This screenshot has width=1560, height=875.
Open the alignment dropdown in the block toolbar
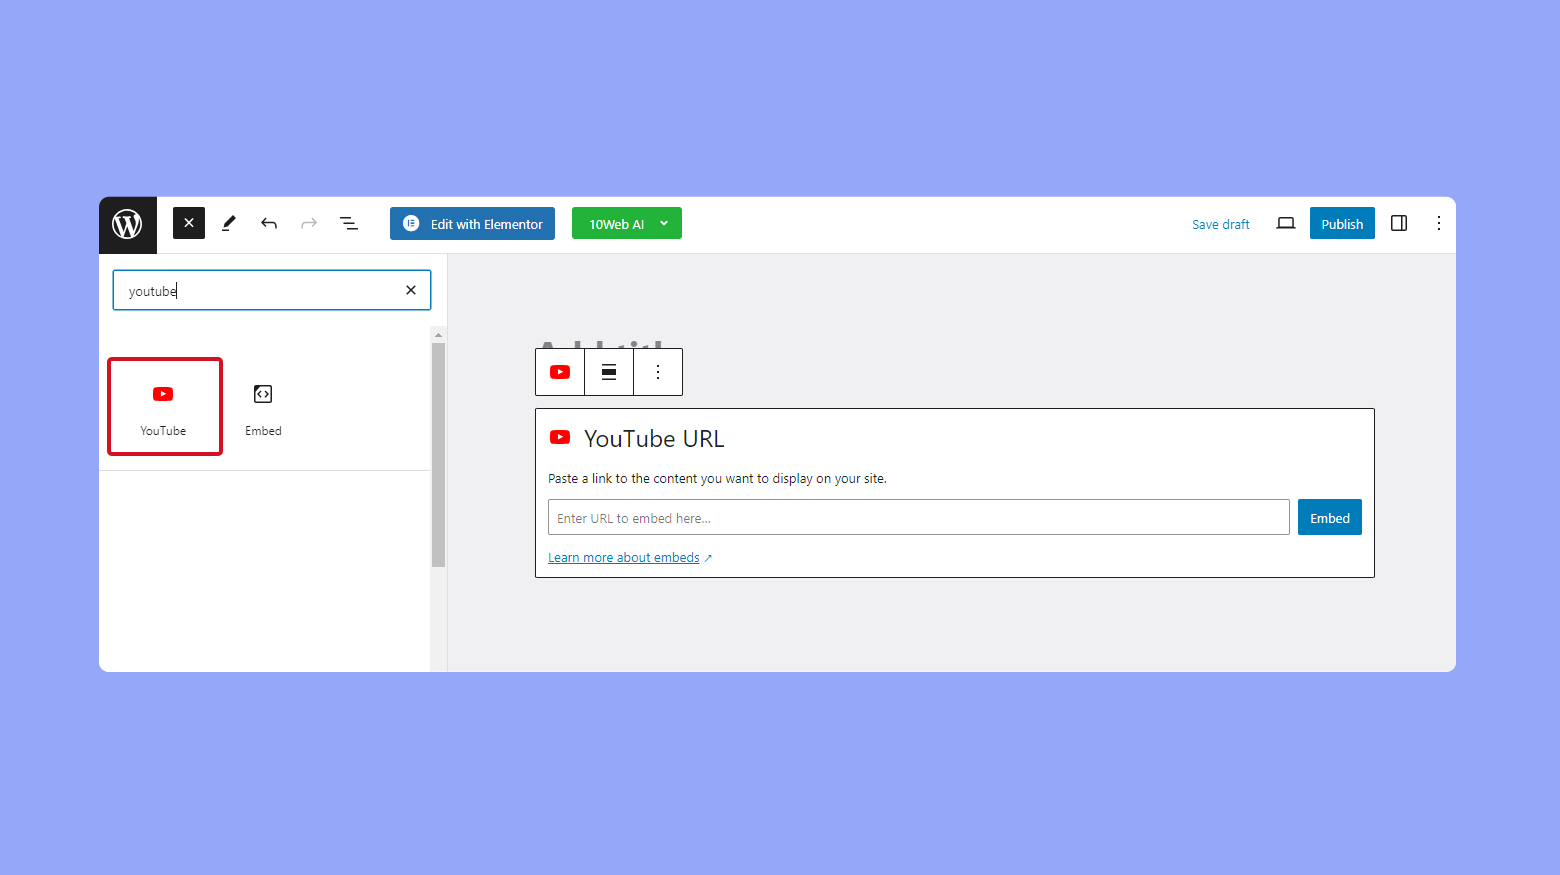tap(608, 371)
